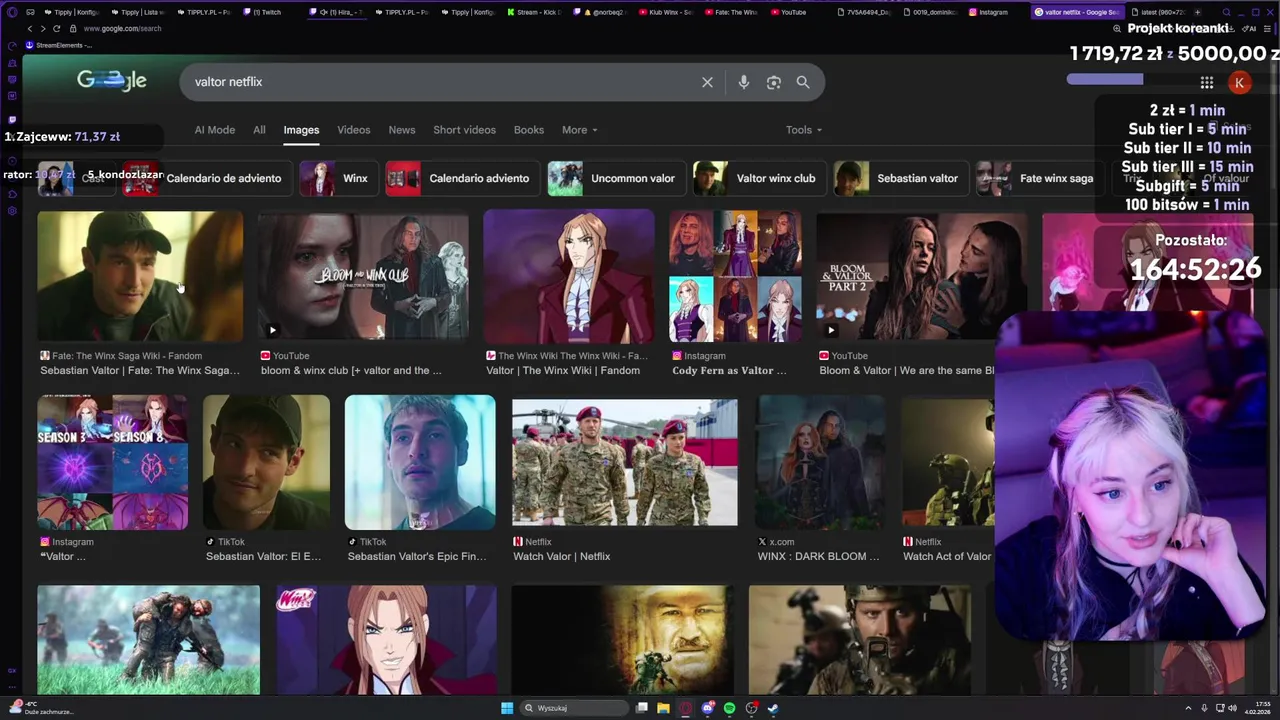Open the Sebastian Valtor: El E... TikTok image
Image resolution: width=1280 pixels, height=720 pixels.
266,462
